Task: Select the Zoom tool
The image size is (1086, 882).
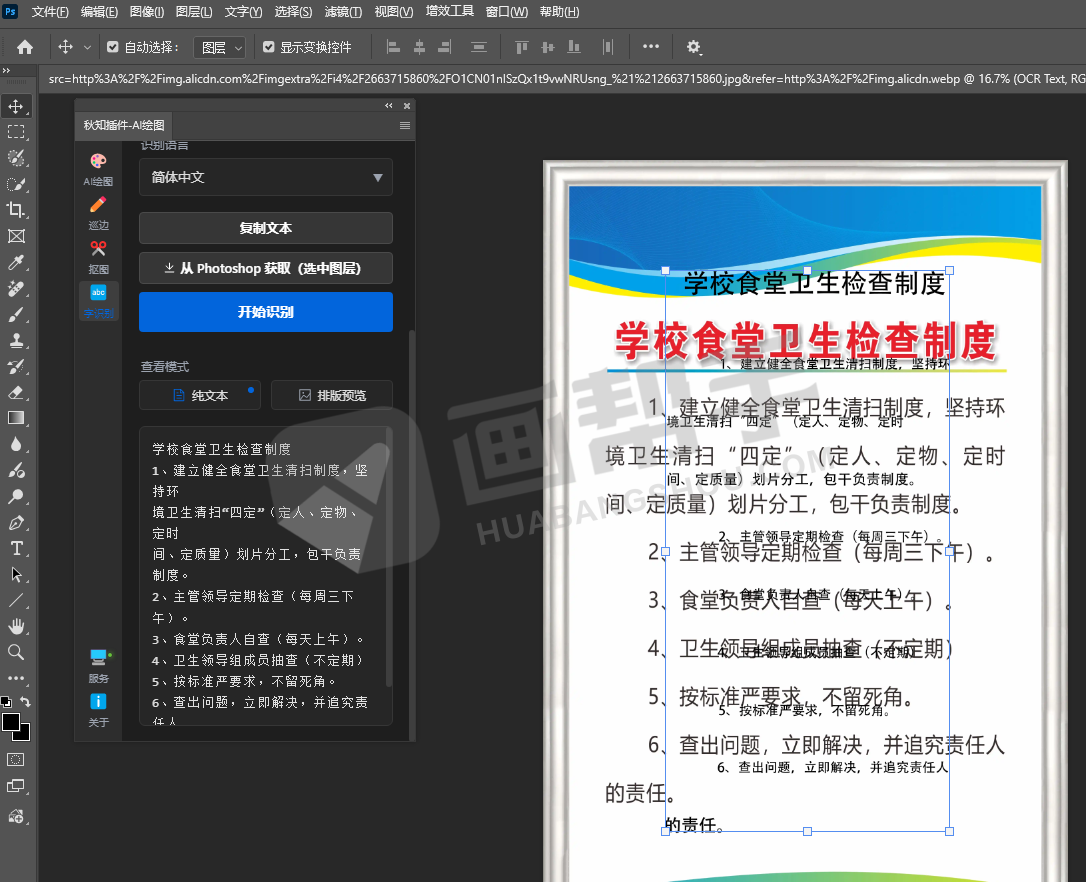Action: [16, 652]
